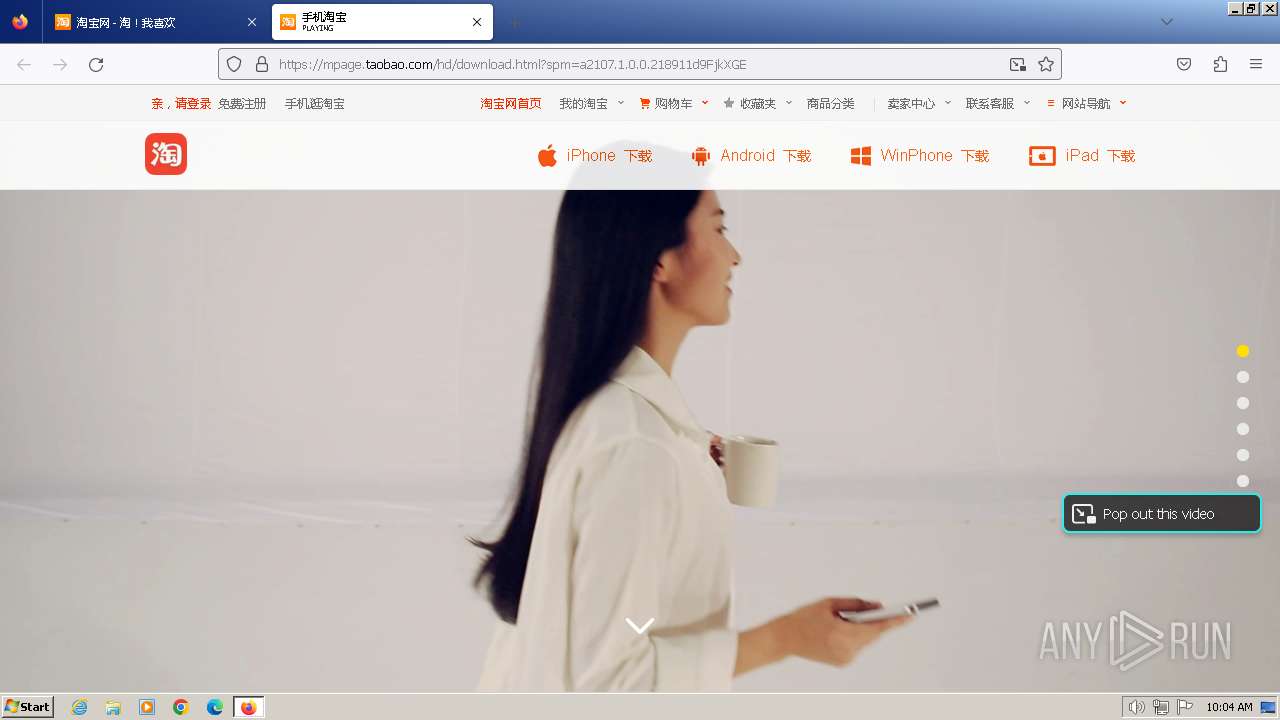This screenshot has height=720, width=1280.
Task: Click Firefox taskbar button
Action: point(248,707)
